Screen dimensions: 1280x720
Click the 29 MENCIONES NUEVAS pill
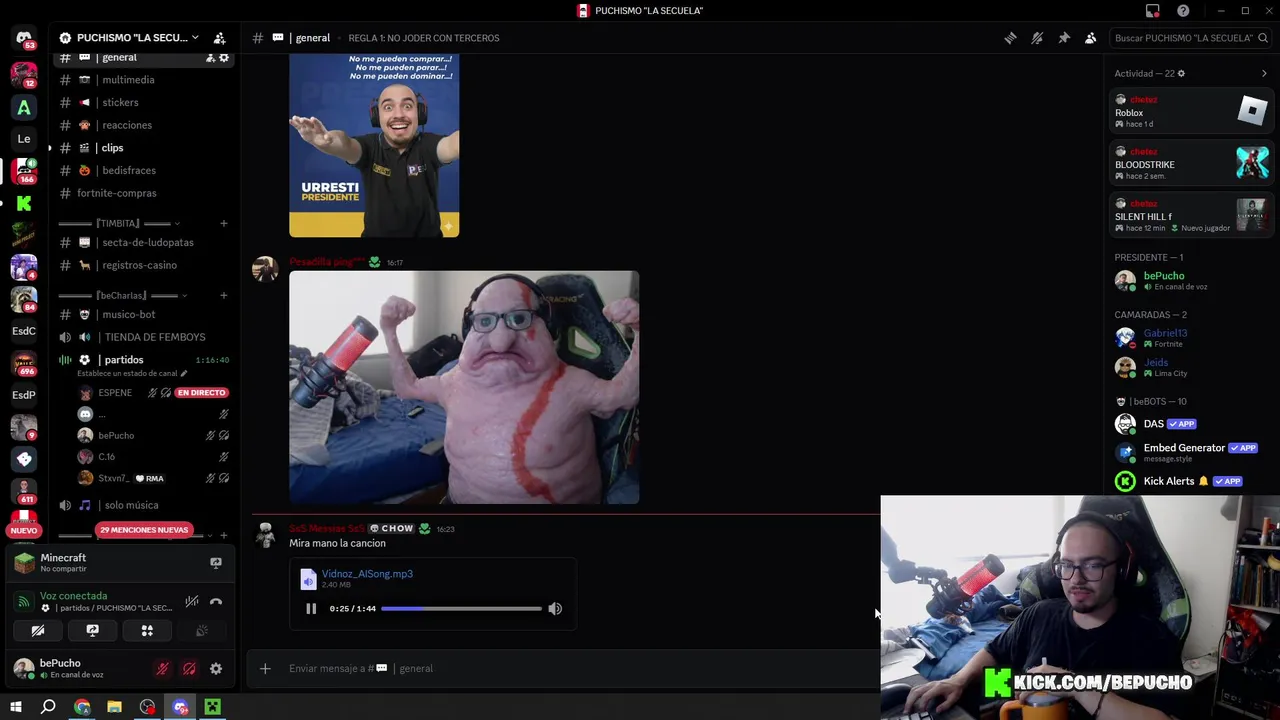tap(144, 530)
